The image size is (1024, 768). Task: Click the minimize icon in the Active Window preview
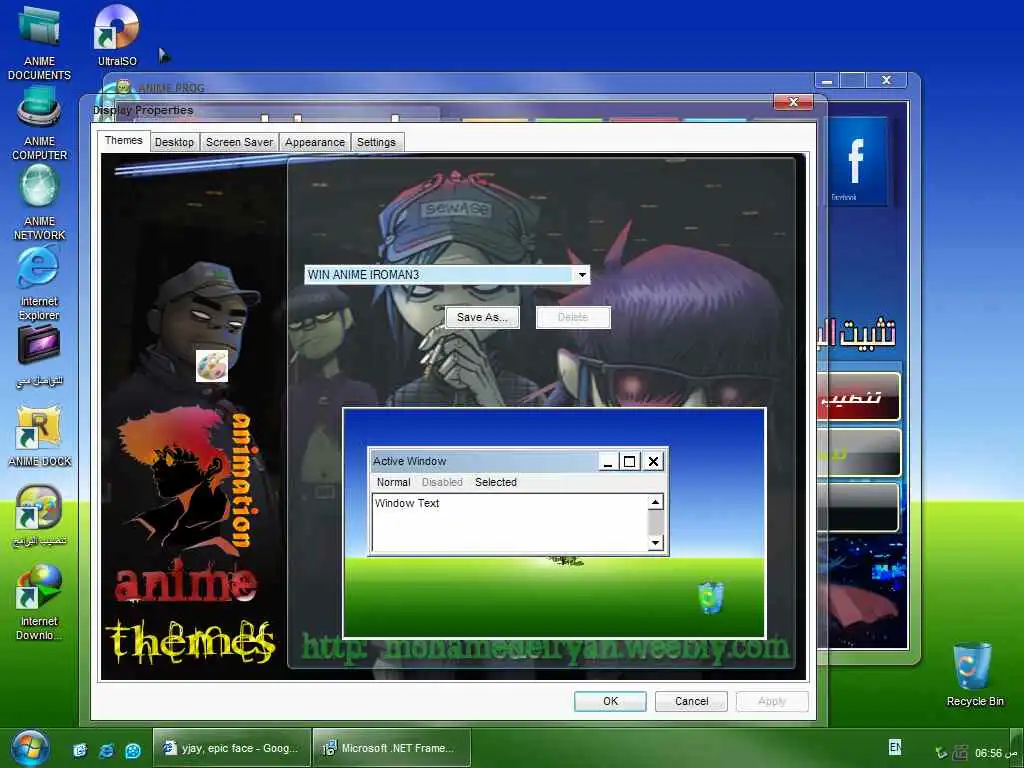[608, 462]
